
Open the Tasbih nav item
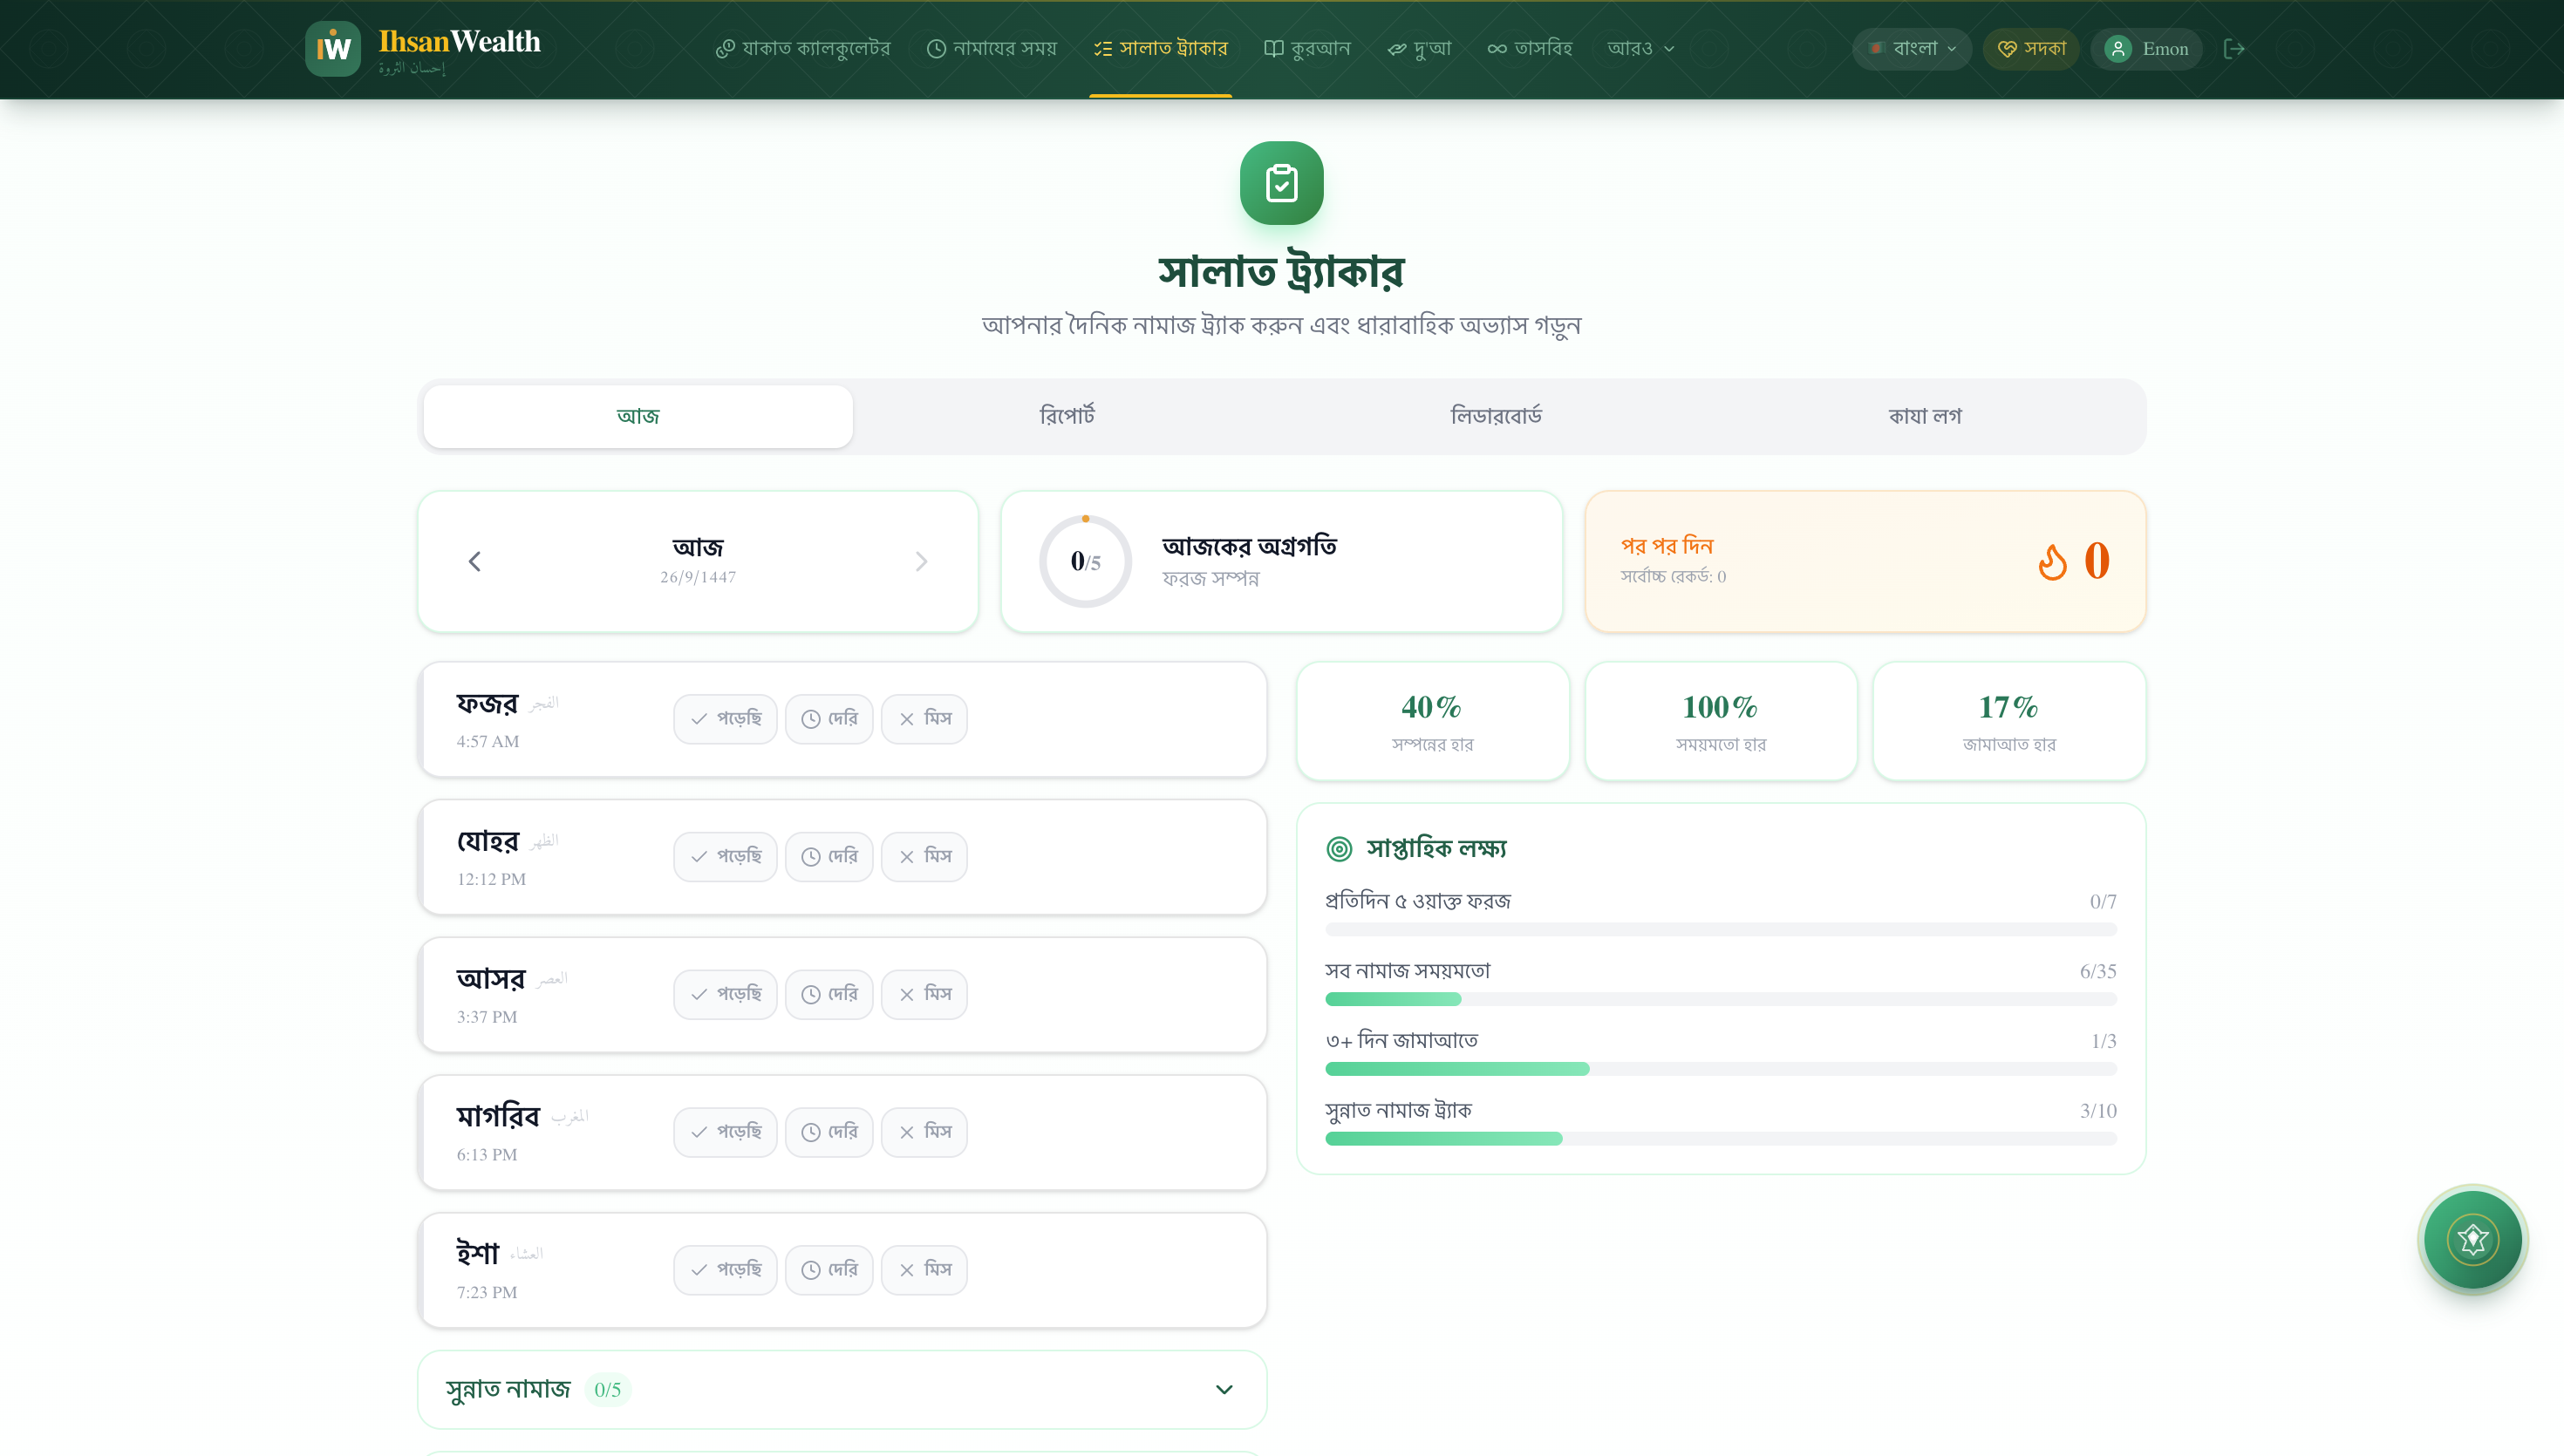click(1530, 49)
